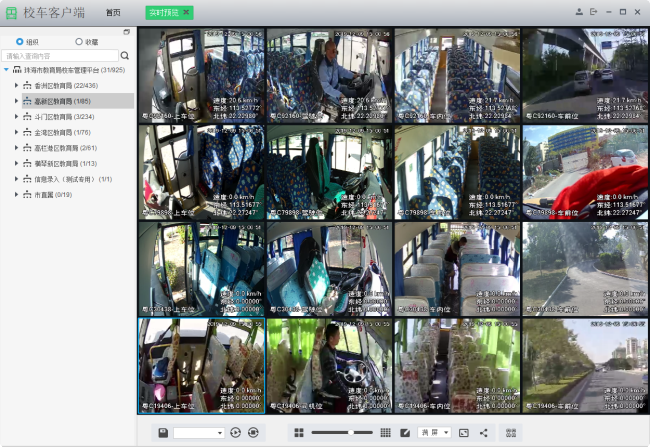This screenshot has width=650, height=447.
Task: Click the save view icon in bottom toolbar
Action: (x=163, y=432)
